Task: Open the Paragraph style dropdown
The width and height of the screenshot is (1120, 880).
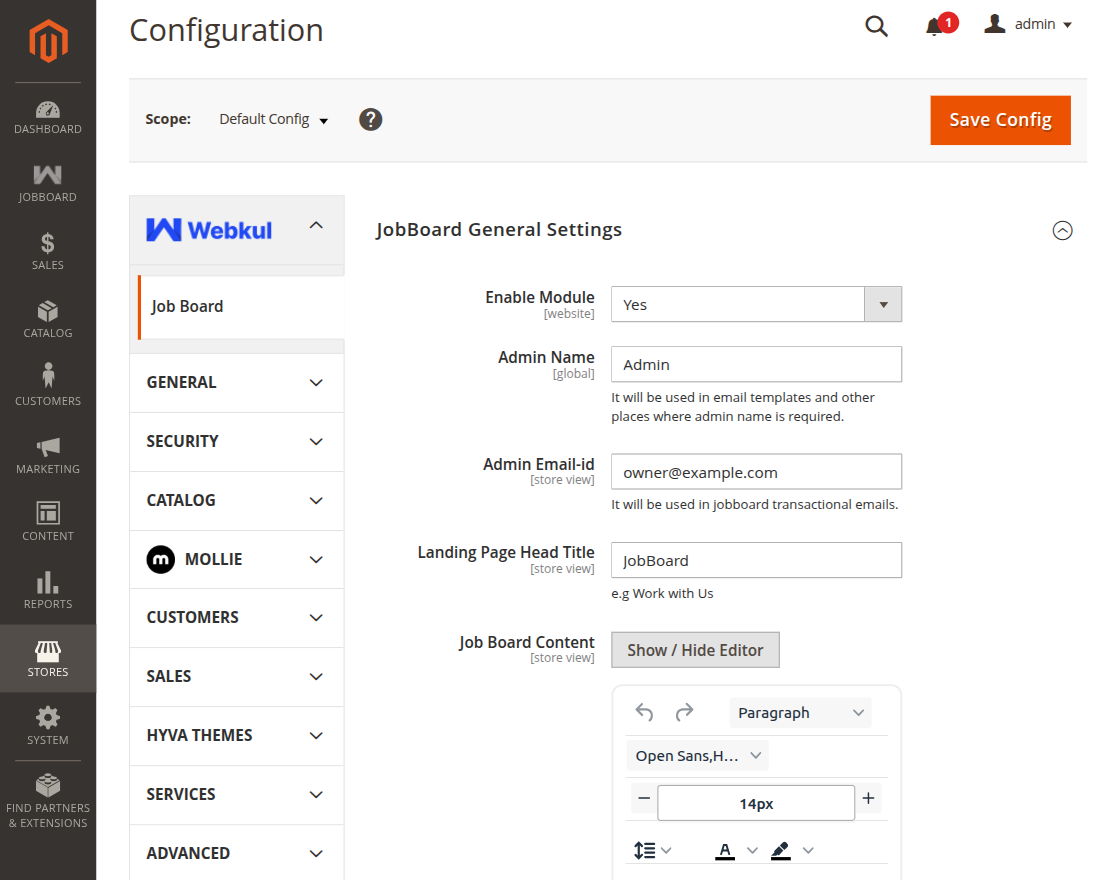Action: [800, 712]
